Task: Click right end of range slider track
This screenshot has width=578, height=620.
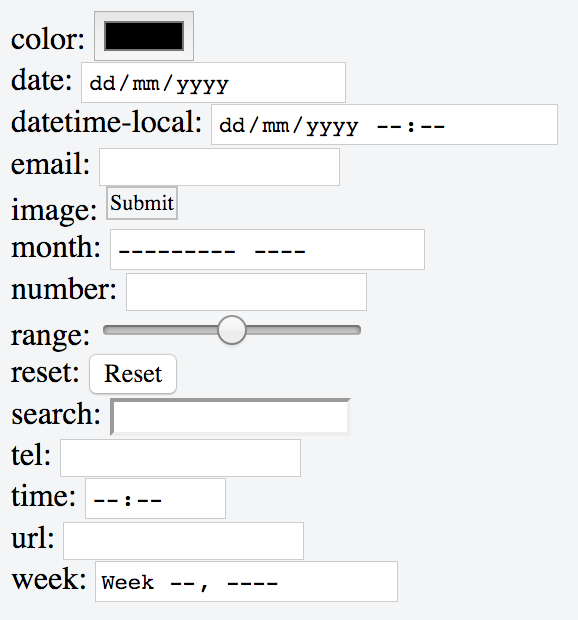Action: (x=356, y=330)
